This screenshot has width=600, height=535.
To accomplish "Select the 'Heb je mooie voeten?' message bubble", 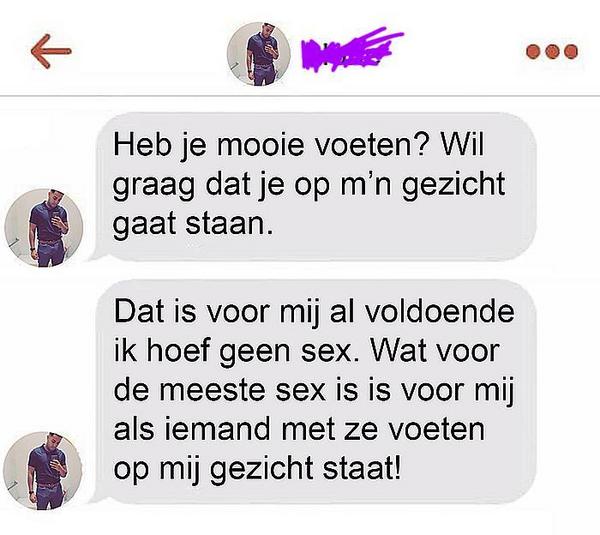I will [314, 187].
